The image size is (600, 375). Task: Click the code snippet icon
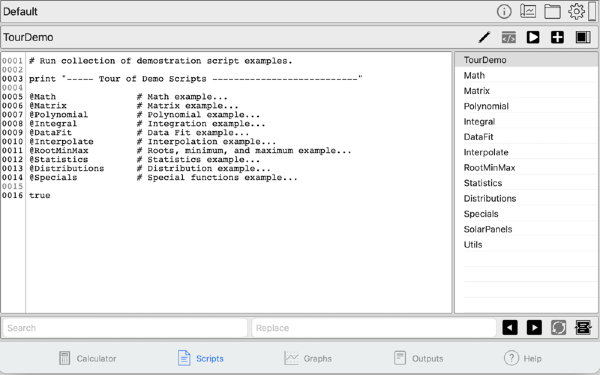pyautogui.click(x=509, y=37)
